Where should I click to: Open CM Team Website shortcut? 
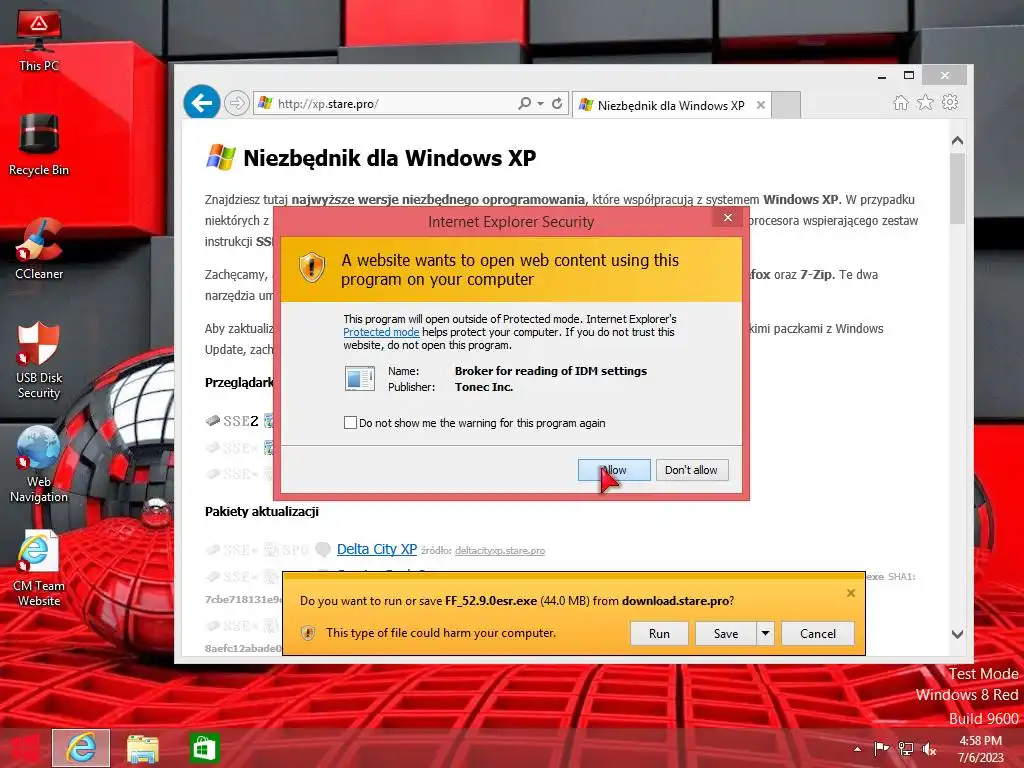click(x=39, y=569)
